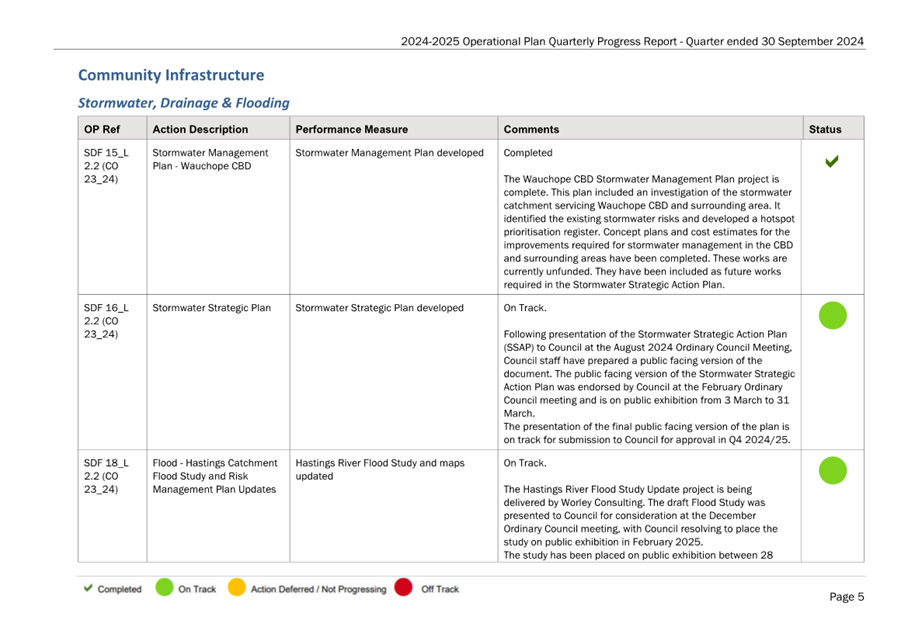908x641 pixels.
Task: Click 'Hastings River Flood Study and maps updated' measure
Action: (380, 470)
